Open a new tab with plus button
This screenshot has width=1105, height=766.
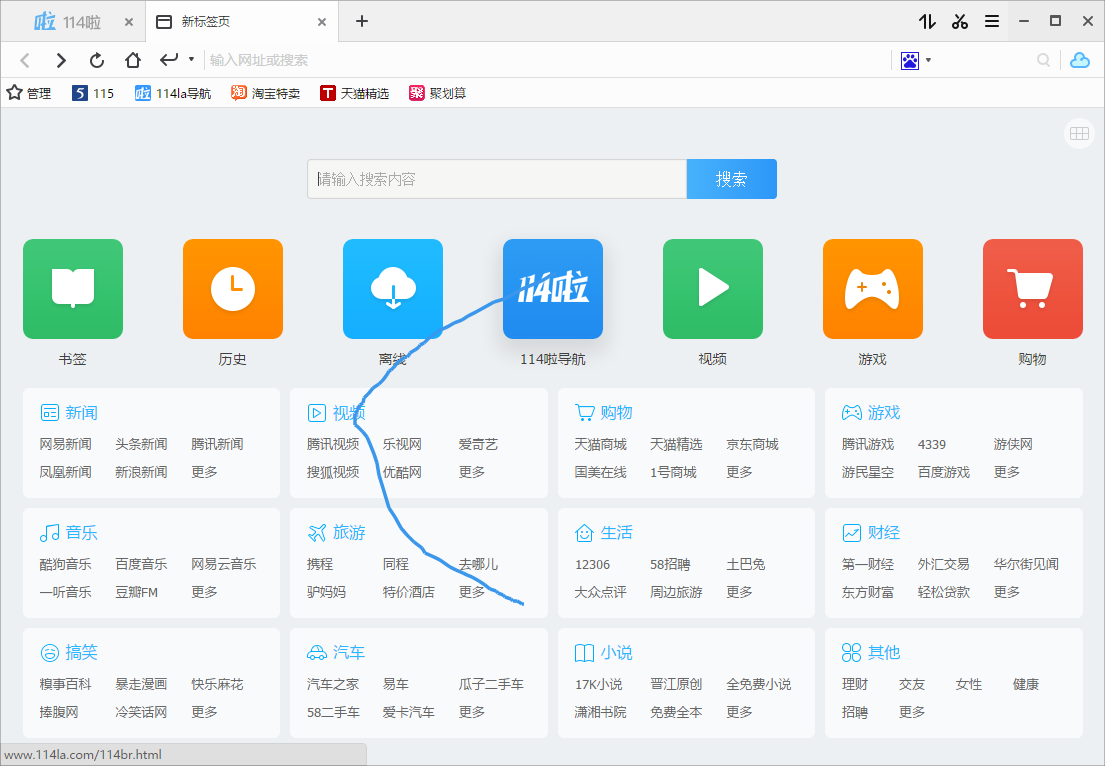click(362, 21)
